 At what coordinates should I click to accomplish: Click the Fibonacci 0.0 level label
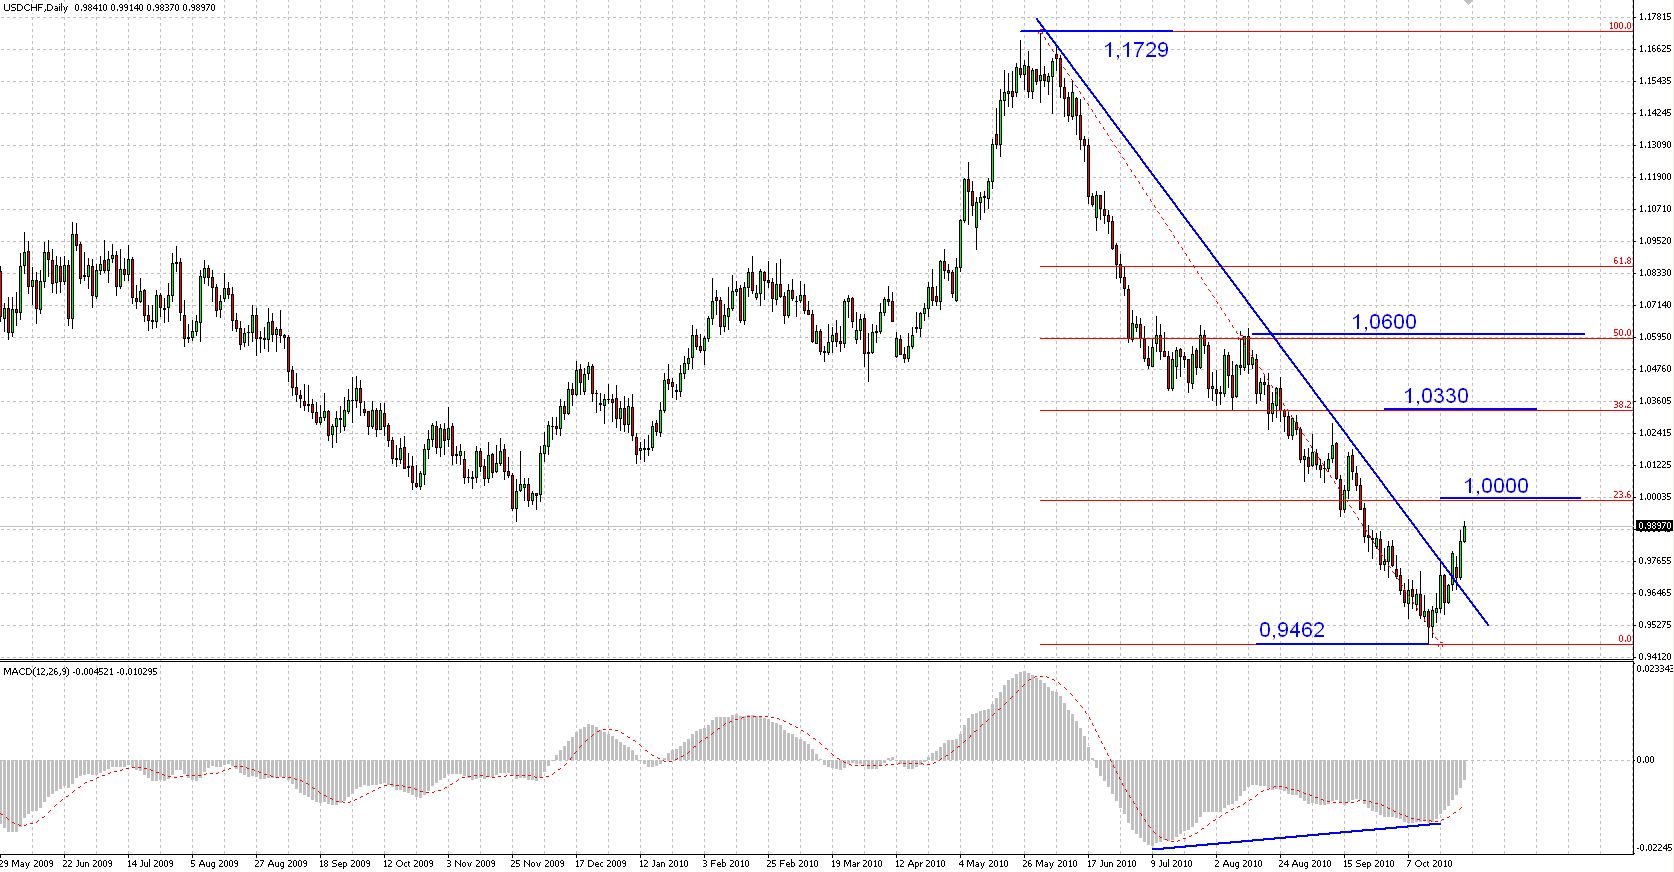coord(1625,638)
